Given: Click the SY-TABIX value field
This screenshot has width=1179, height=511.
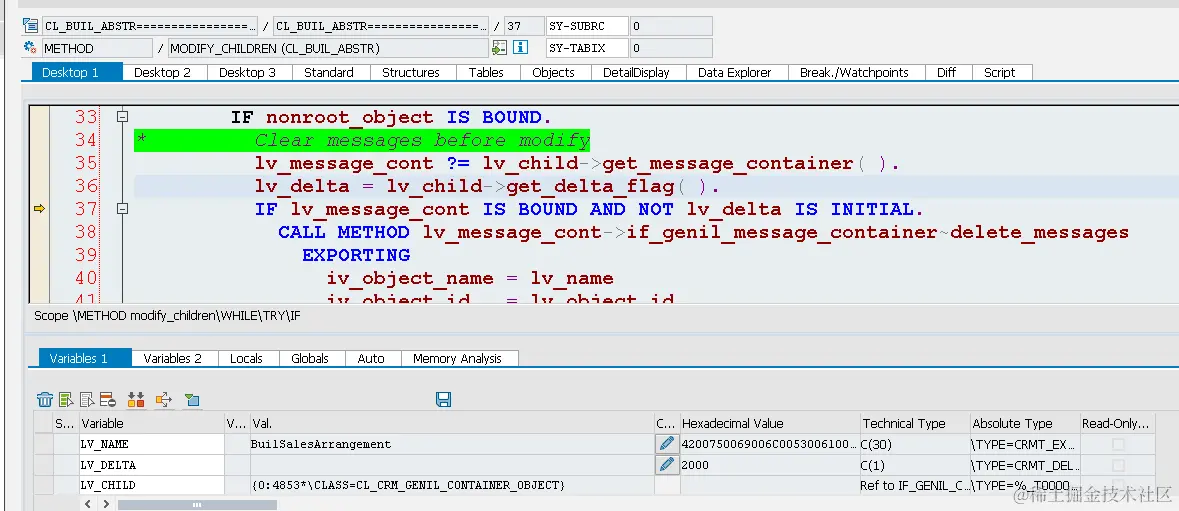Looking at the screenshot, I should coord(671,48).
